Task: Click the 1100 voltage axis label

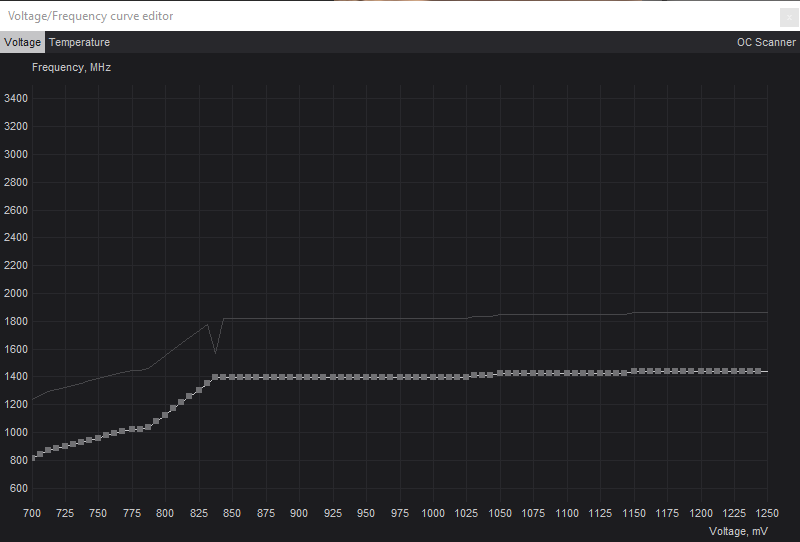Action: click(567, 513)
